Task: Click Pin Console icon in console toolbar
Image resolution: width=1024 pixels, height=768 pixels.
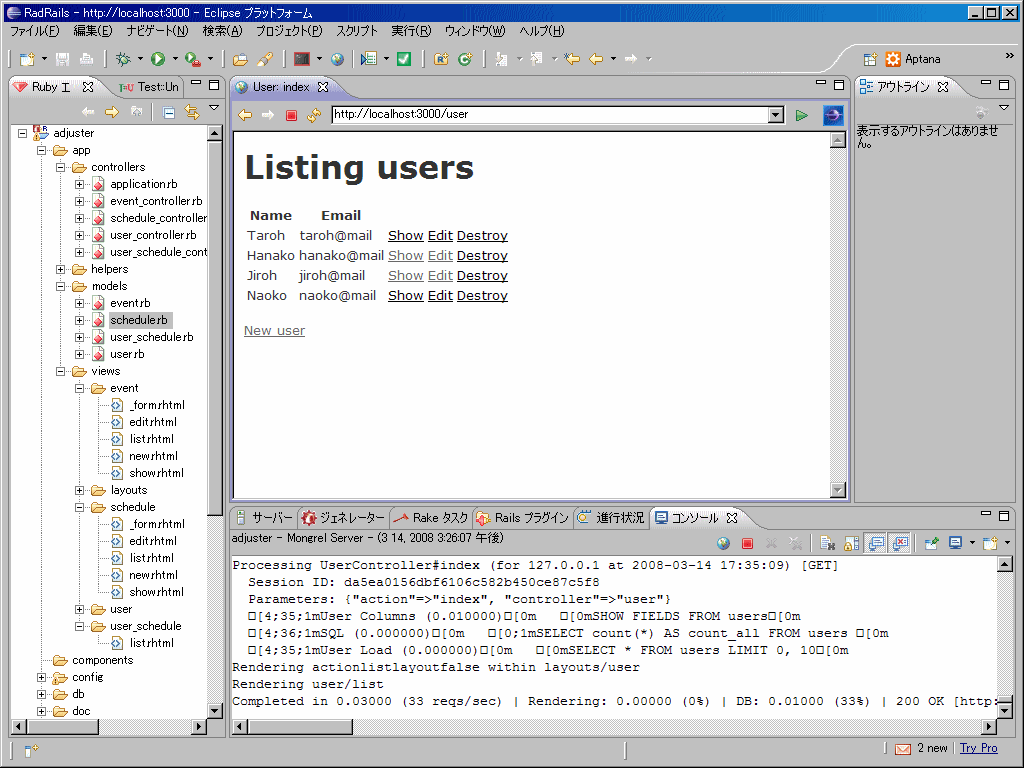Action: pyautogui.click(x=932, y=543)
